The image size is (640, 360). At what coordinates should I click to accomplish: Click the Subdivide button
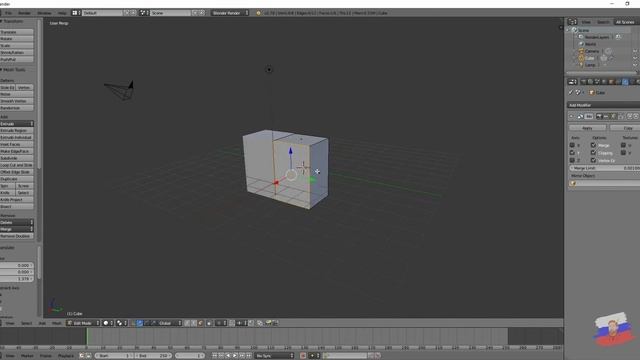click(x=16, y=158)
